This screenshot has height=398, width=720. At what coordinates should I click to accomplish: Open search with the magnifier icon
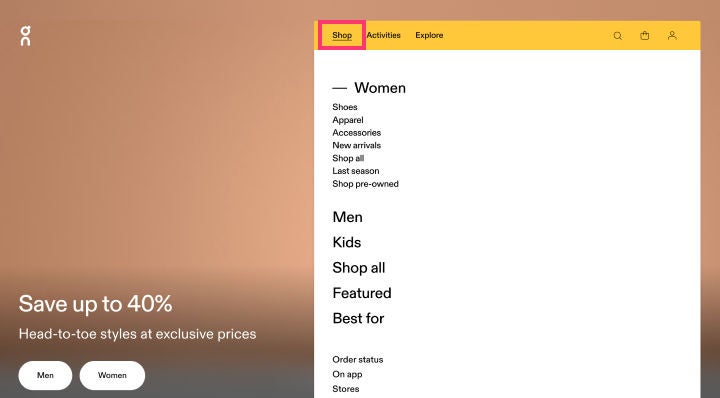(618, 35)
